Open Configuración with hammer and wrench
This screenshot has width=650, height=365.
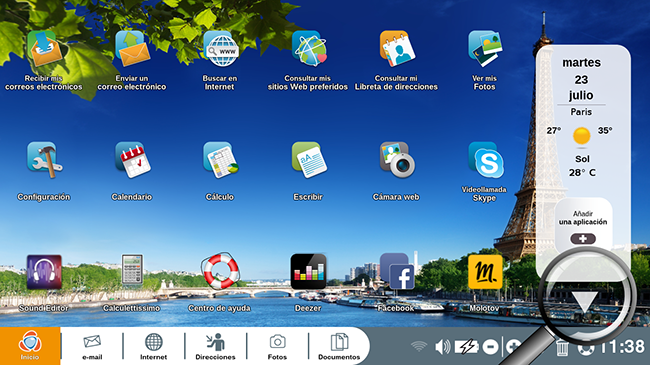click(x=44, y=160)
